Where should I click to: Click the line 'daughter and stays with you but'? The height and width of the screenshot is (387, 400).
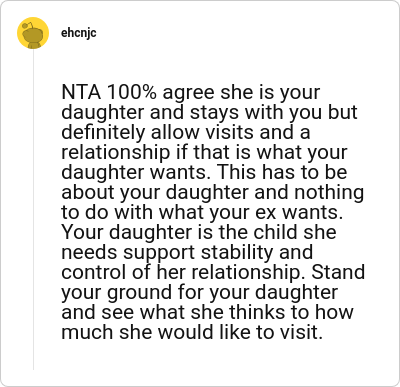click(209, 112)
